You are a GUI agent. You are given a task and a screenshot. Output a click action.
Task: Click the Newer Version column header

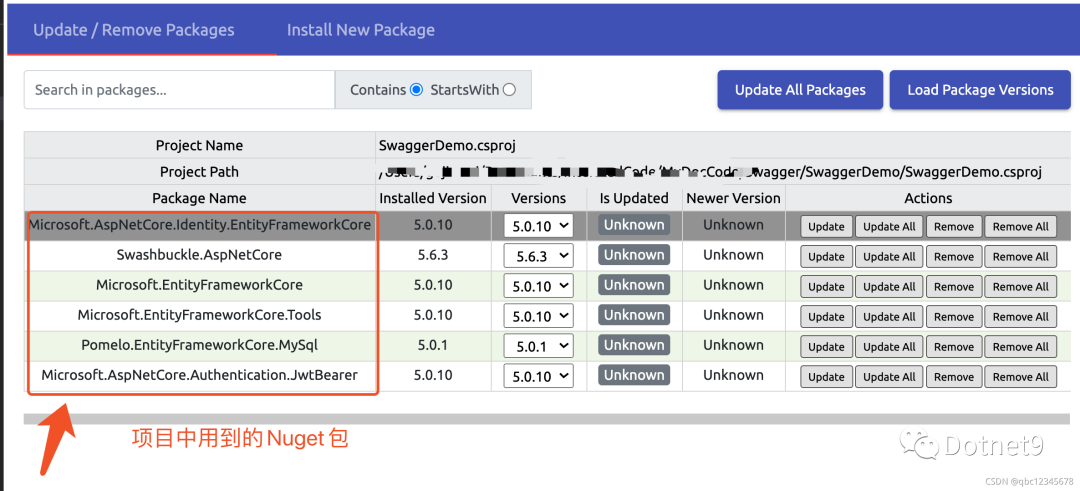734,198
